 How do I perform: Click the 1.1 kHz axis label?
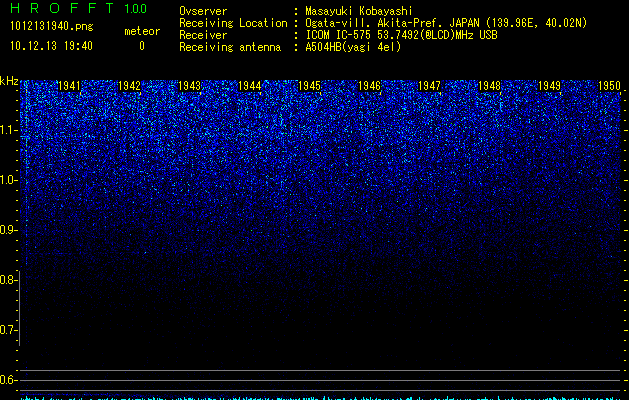pyautogui.click(x=7, y=130)
